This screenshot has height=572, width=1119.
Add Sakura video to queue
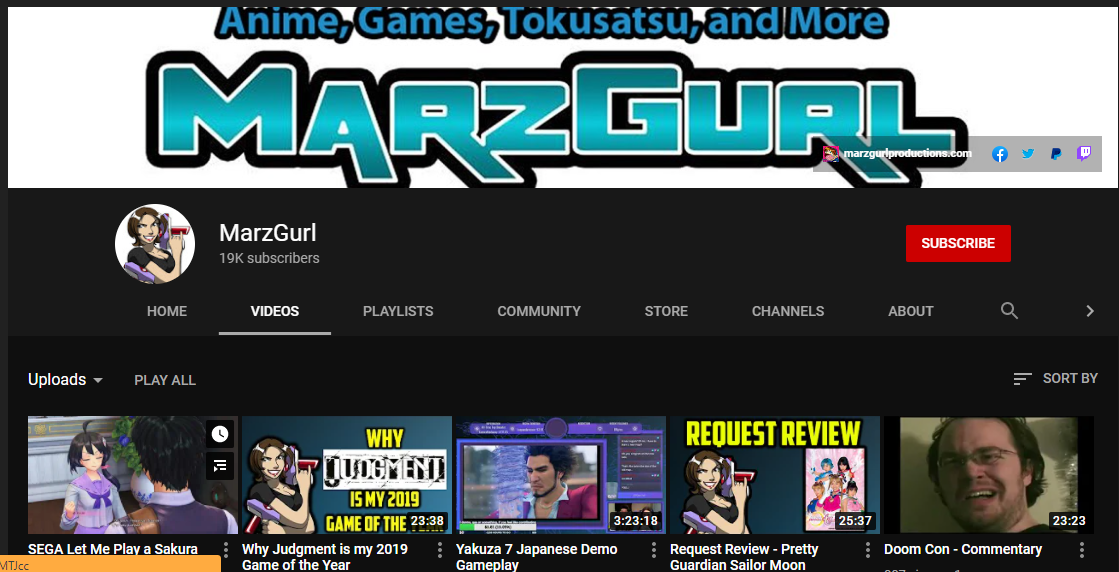pyautogui.click(x=220, y=465)
